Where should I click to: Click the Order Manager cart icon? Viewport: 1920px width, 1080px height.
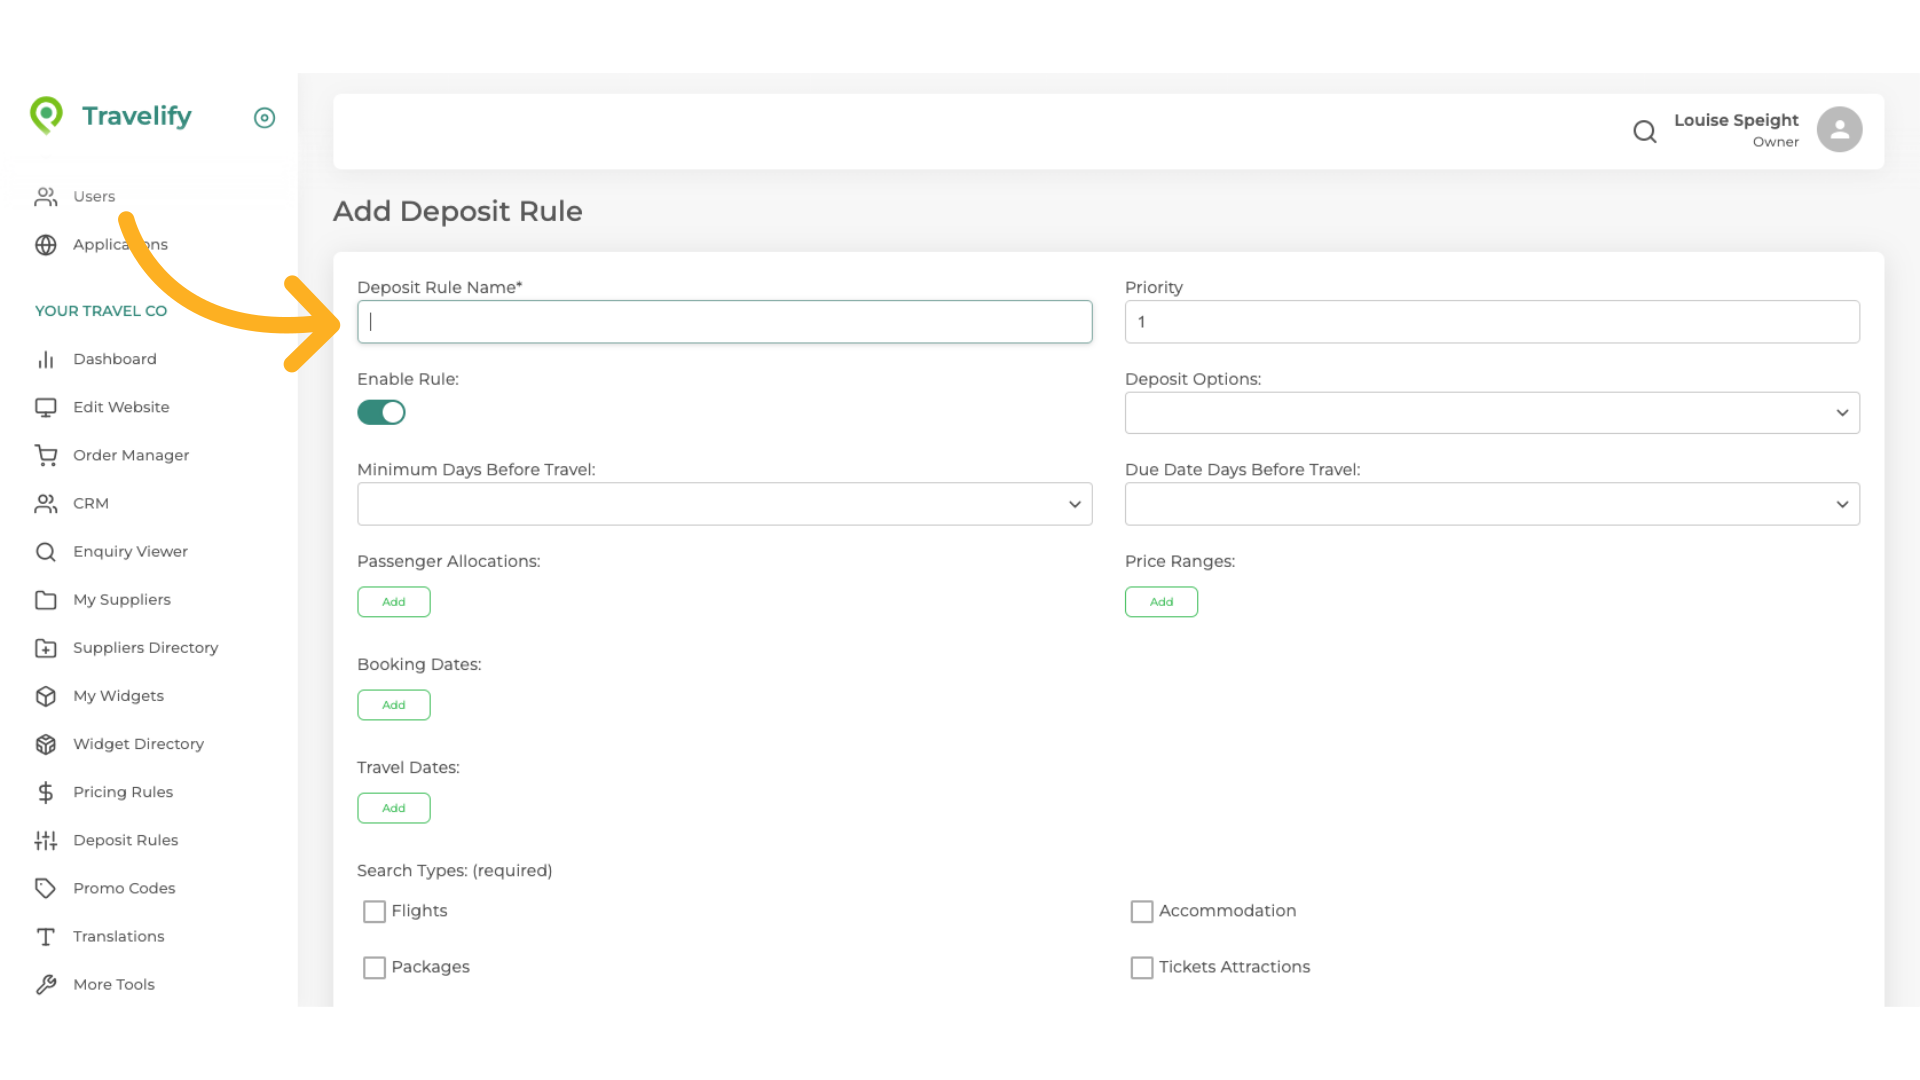click(46, 455)
